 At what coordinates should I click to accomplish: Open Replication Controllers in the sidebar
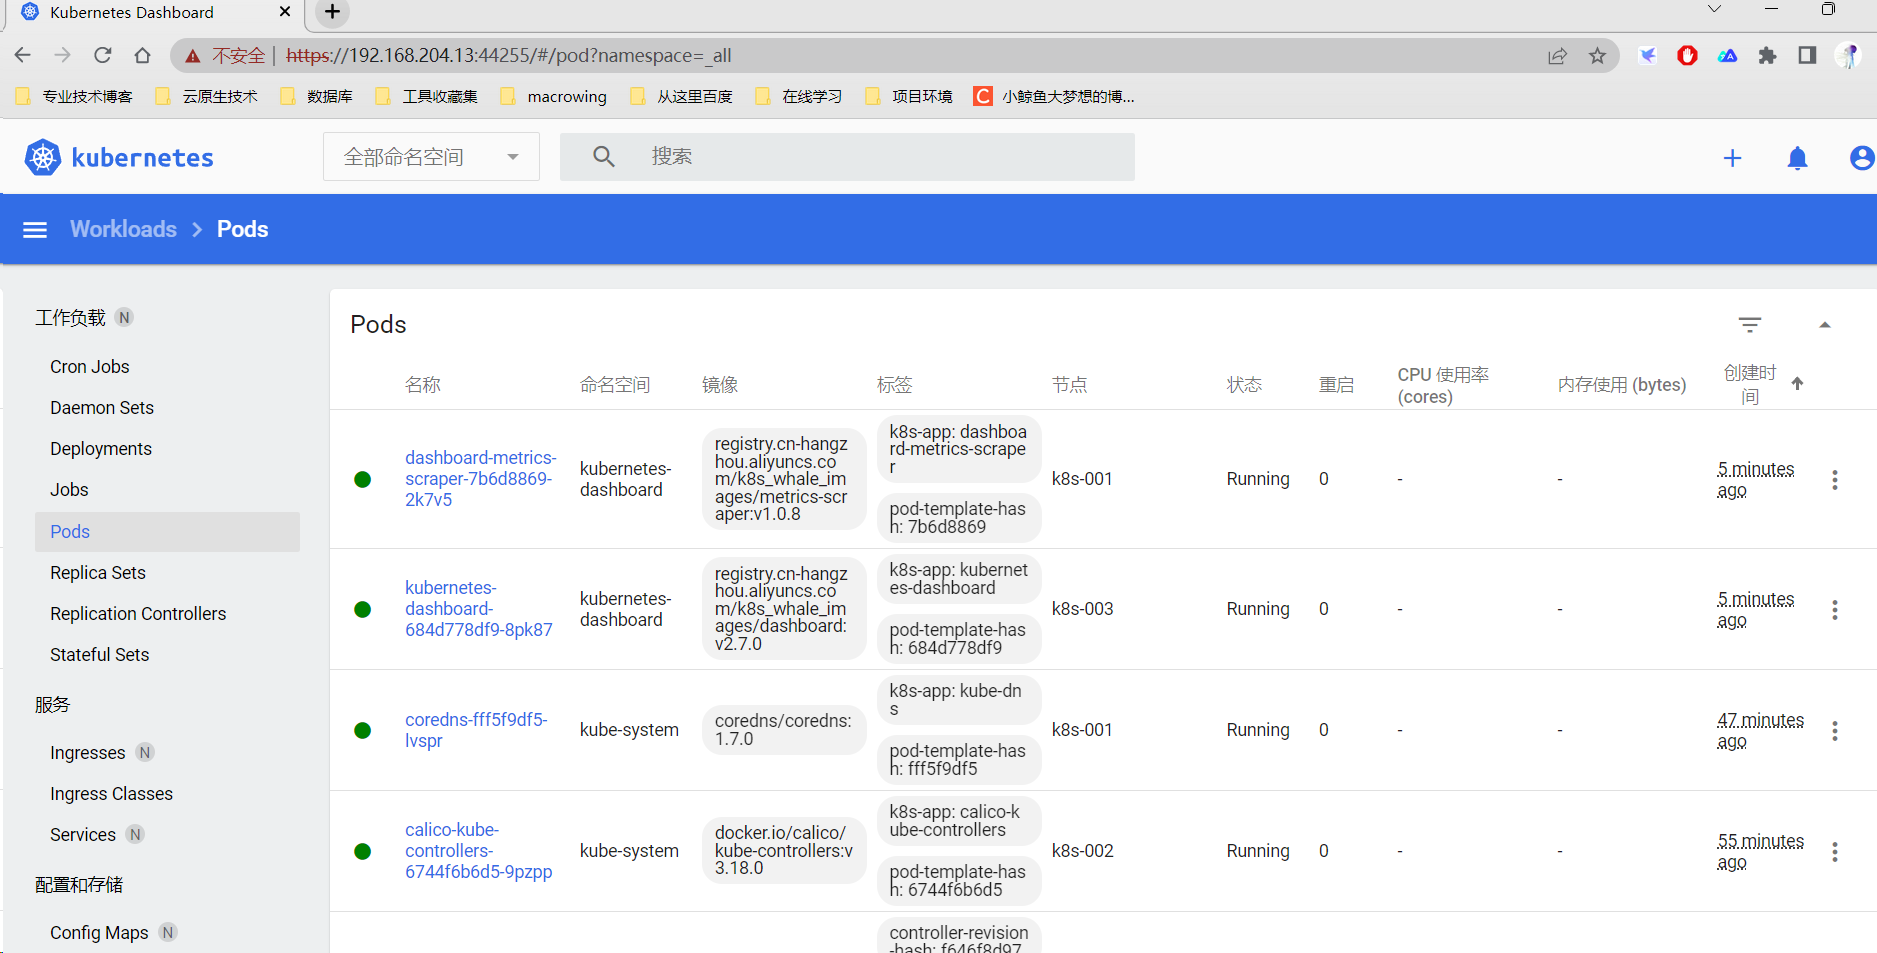point(138,614)
